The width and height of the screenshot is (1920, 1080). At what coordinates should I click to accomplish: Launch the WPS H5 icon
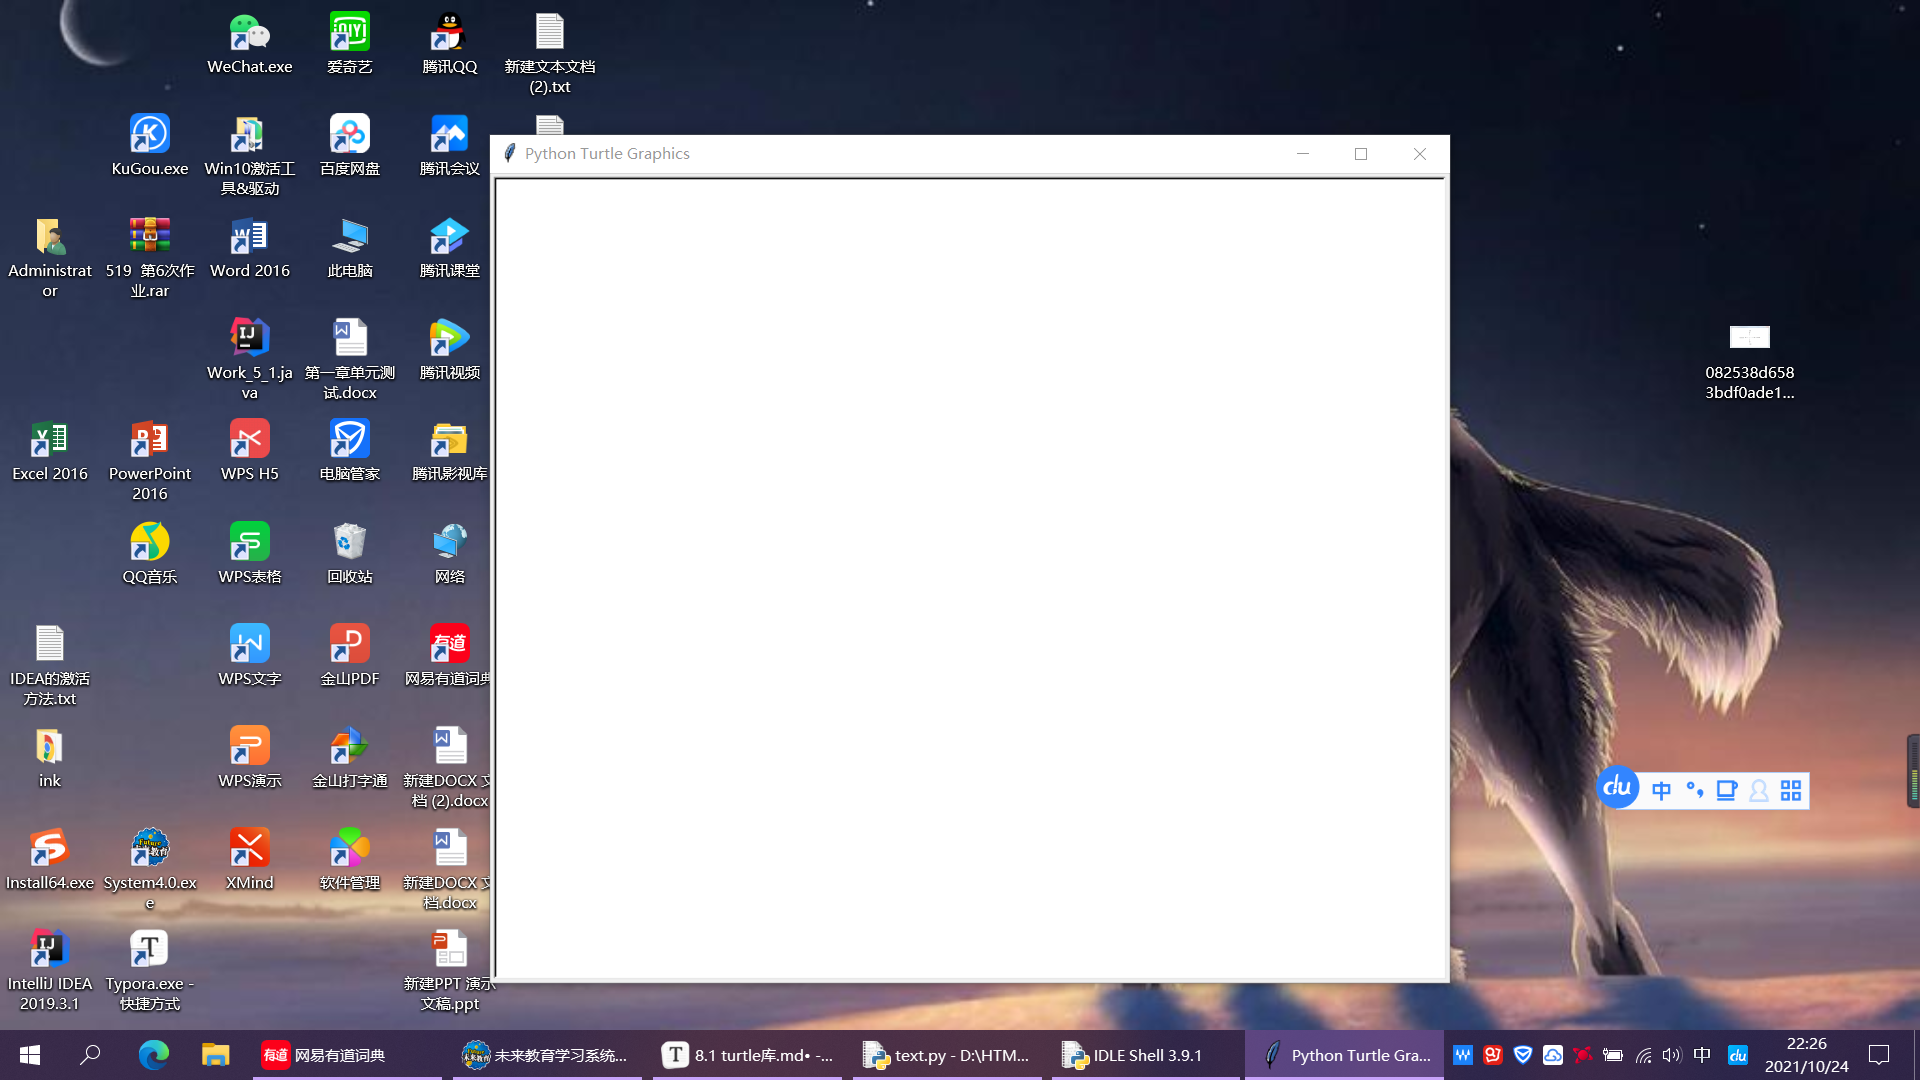tap(249, 451)
